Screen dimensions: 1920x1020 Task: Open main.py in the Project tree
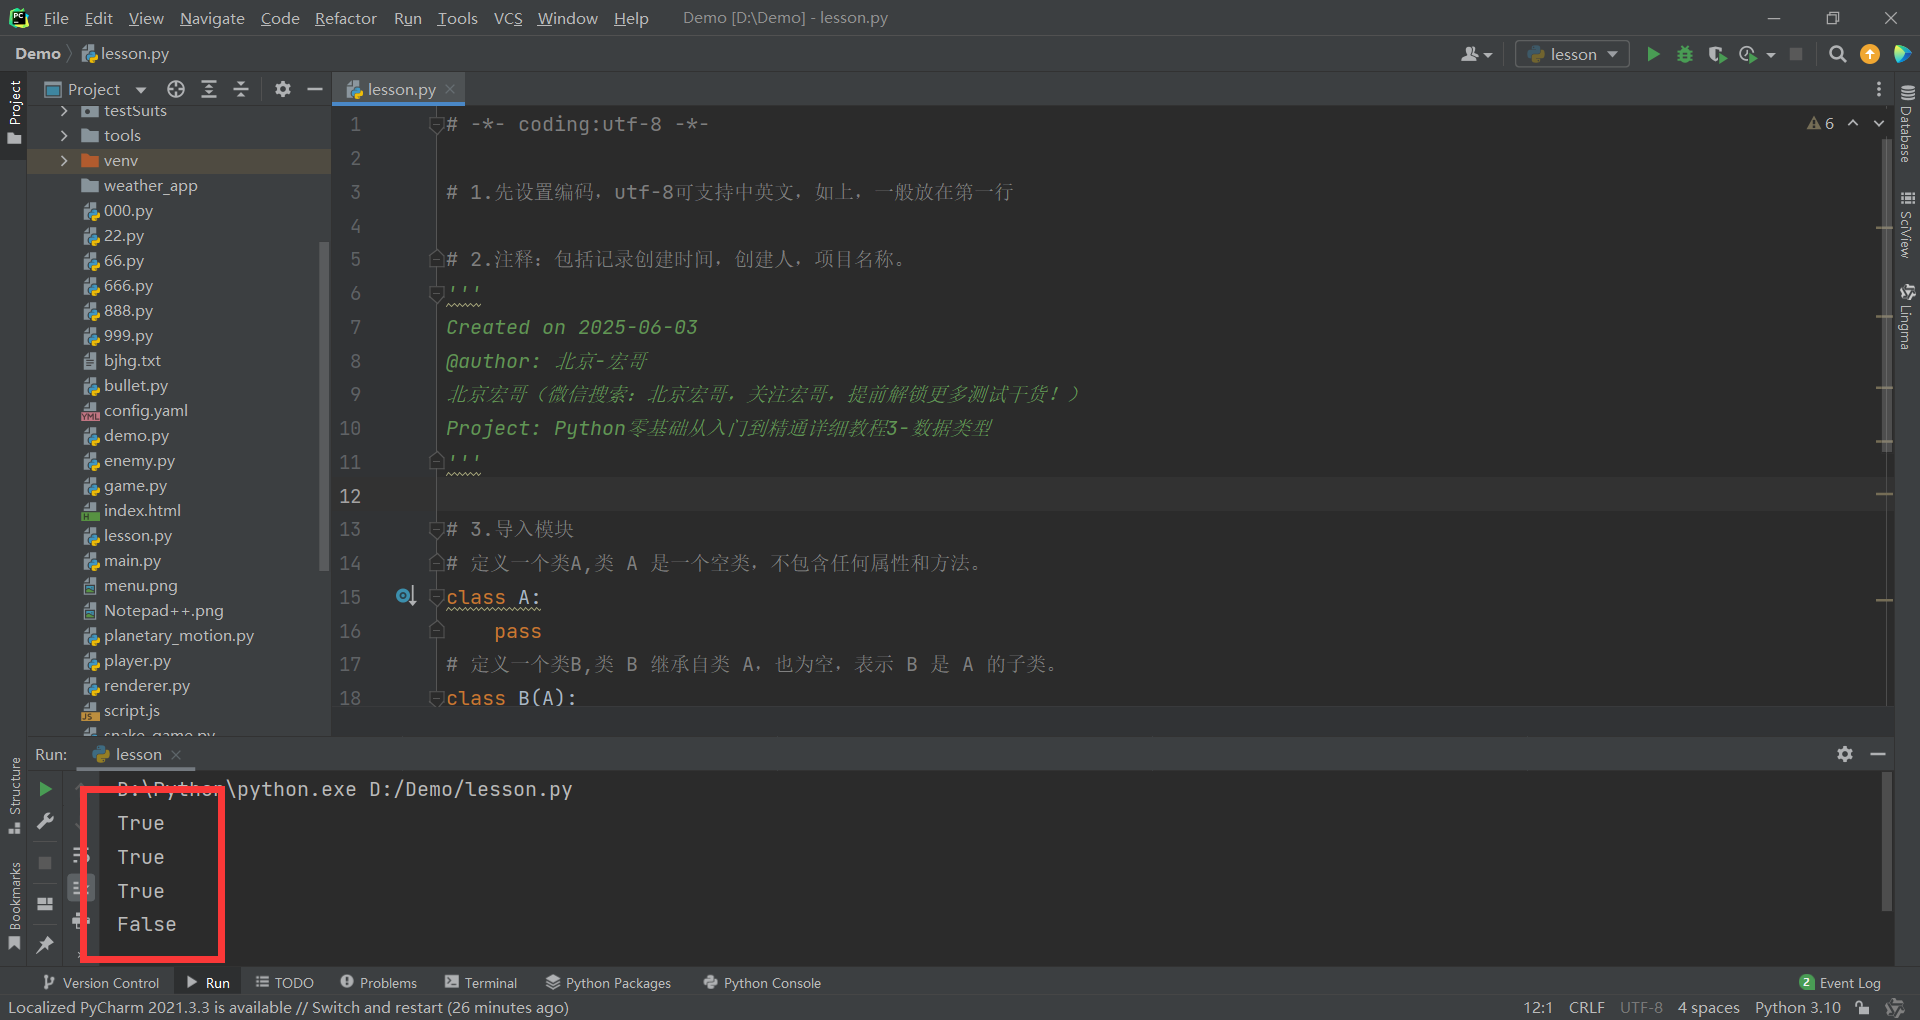click(x=132, y=561)
